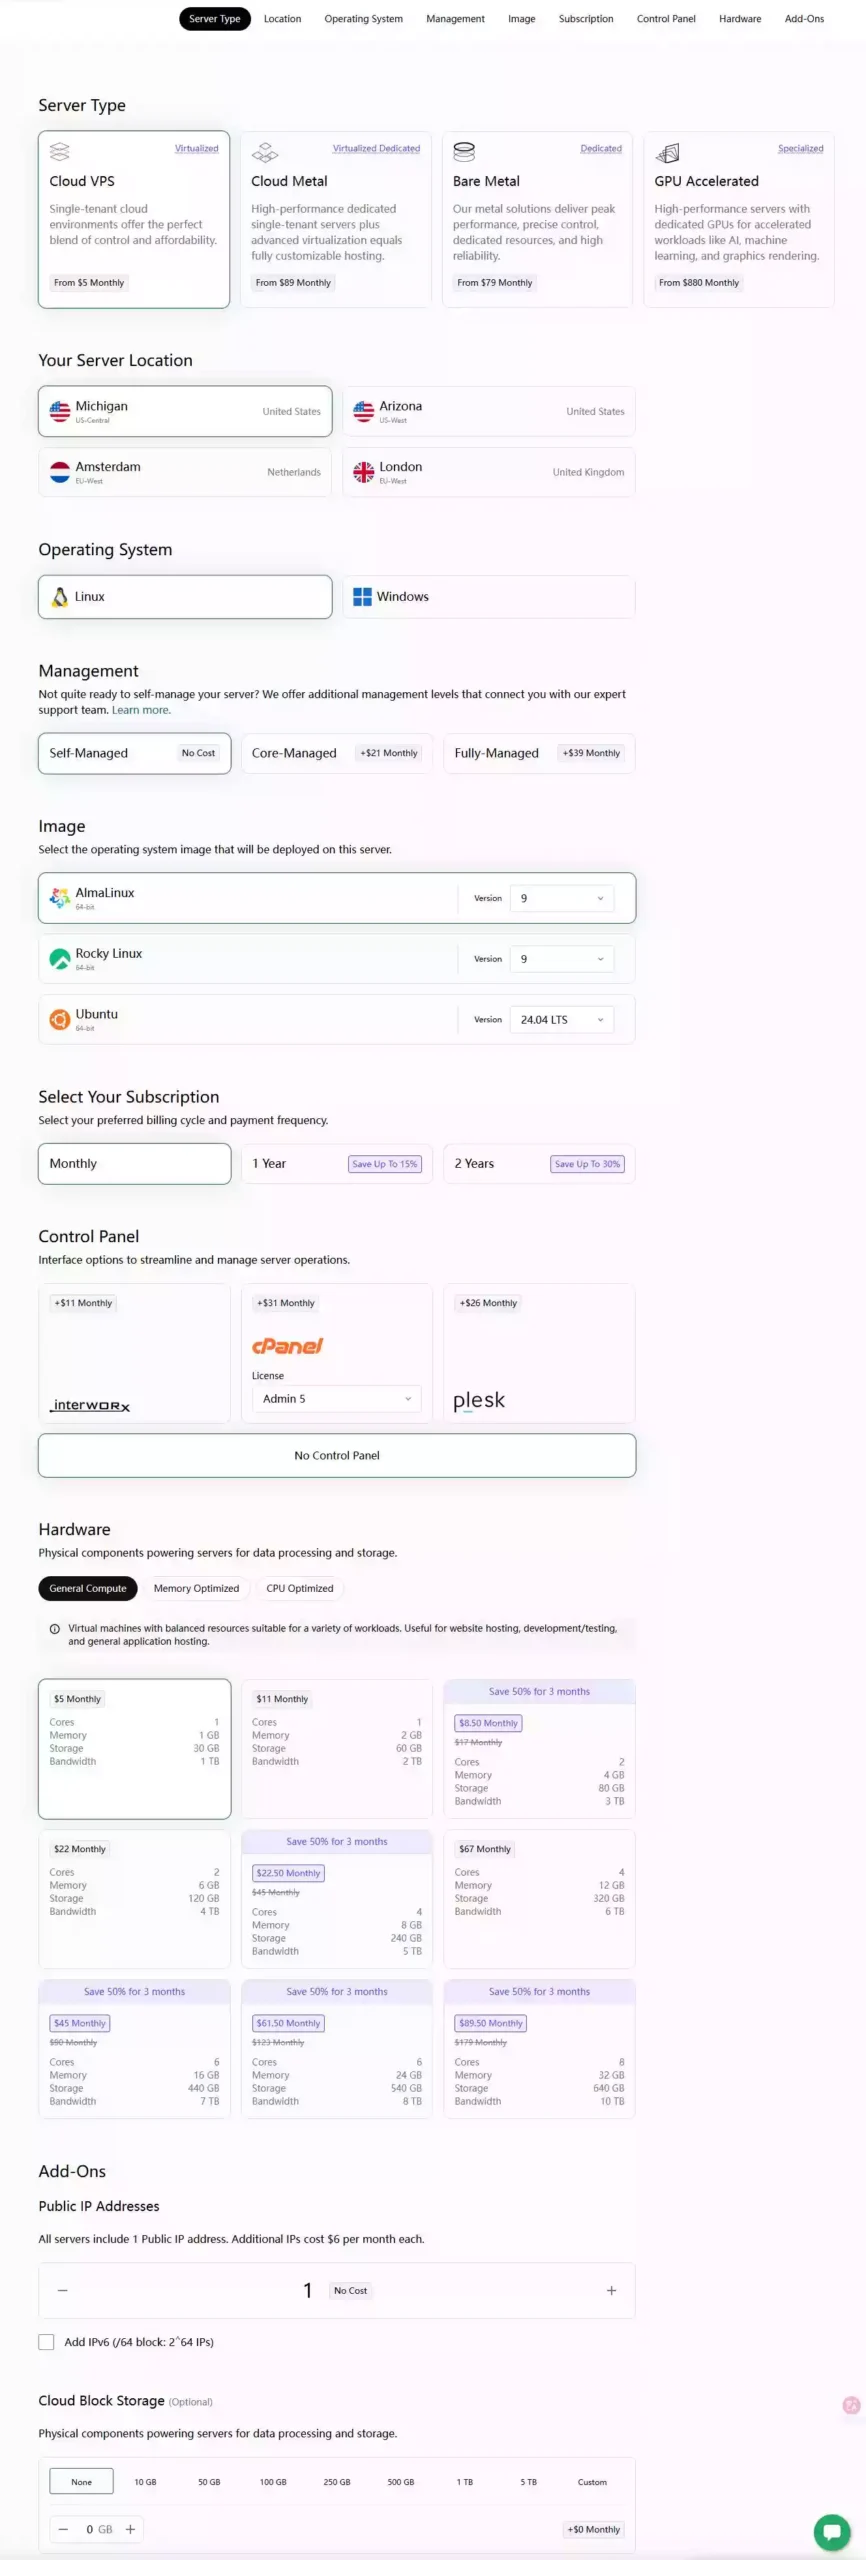
Task: Click the Ubuntu logo icon
Action: point(60,1019)
